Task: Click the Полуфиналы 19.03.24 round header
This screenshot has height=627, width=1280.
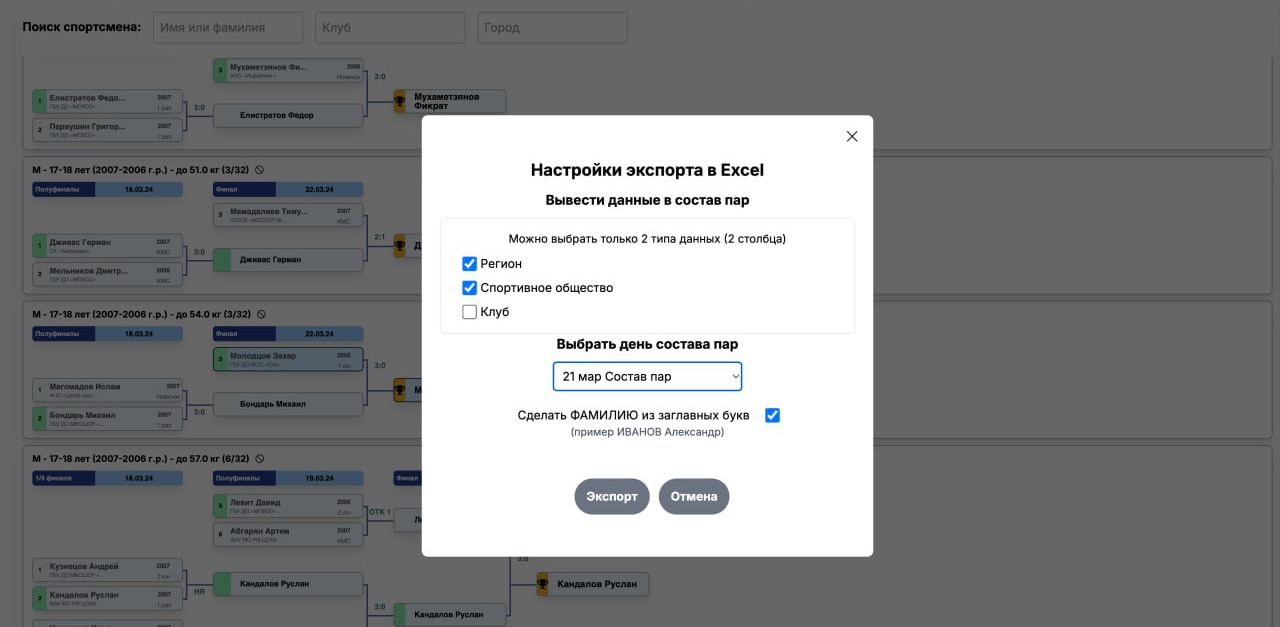Action: 288,478
